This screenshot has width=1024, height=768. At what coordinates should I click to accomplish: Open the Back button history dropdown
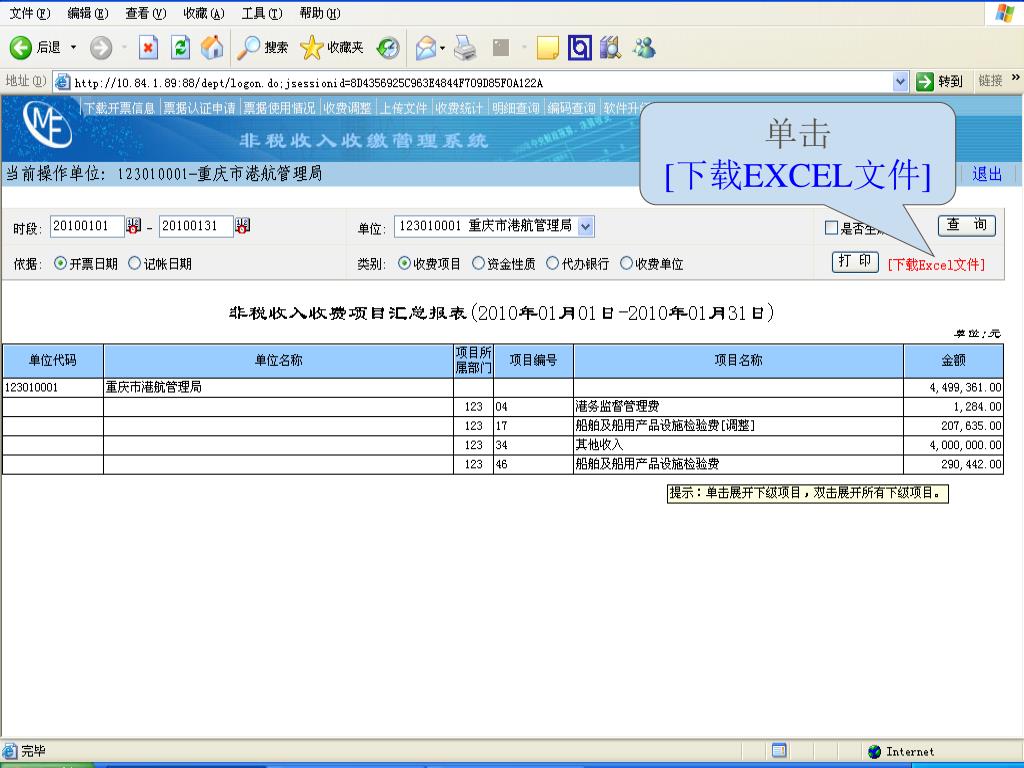coord(73,47)
